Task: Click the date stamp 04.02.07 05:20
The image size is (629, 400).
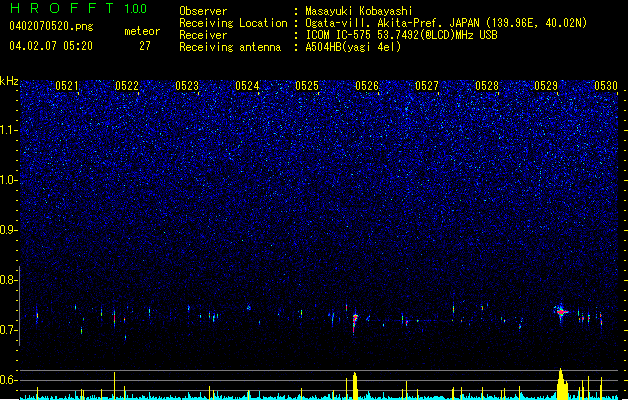Action: pos(51,46)
